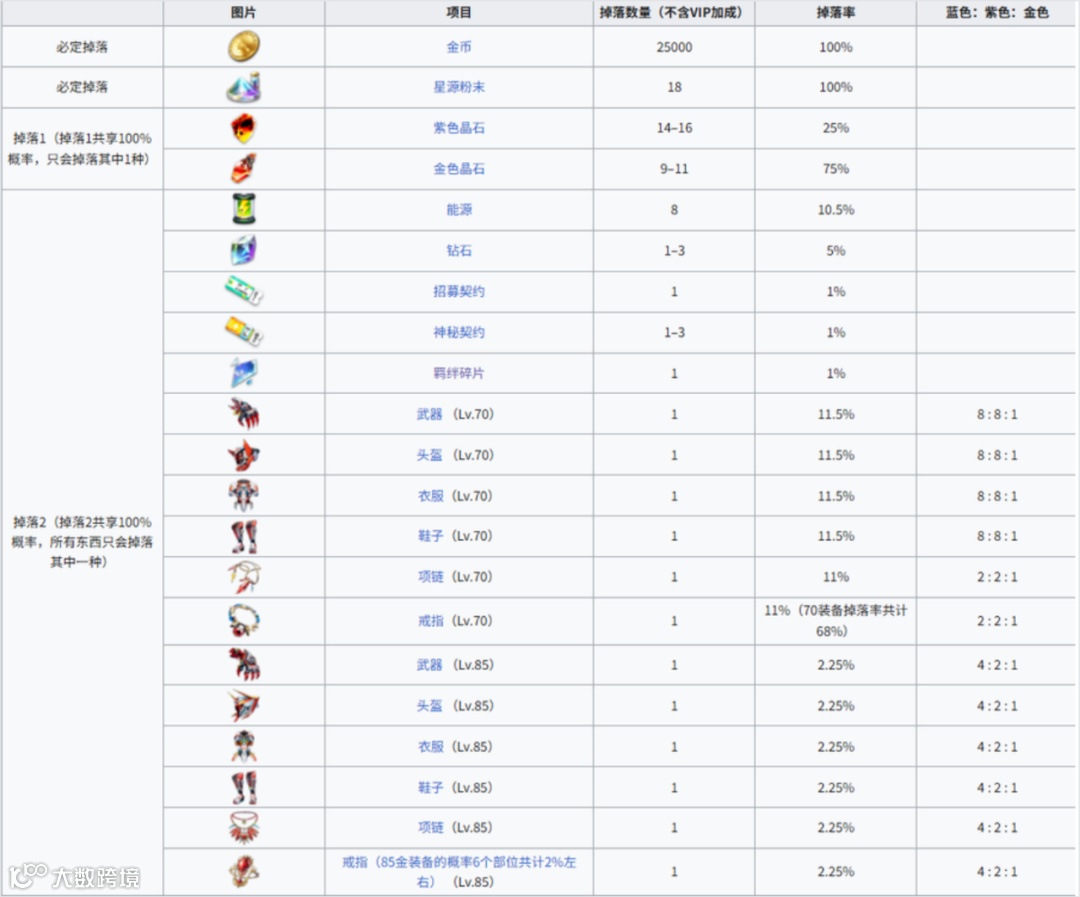Open the 钻石 link
Image resolution: width=1080 pixels, height=897 pixels.
(x=459, y=250)
